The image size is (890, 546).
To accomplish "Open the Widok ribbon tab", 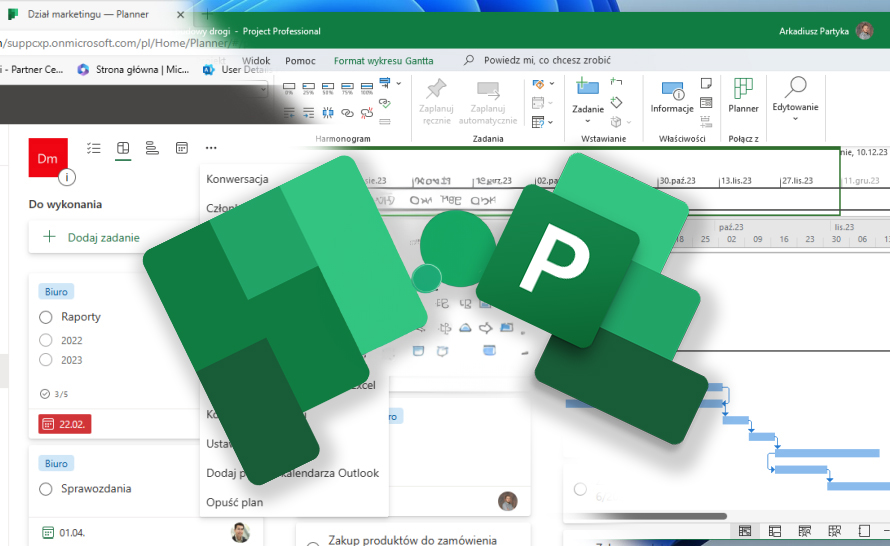I will 256,61.
